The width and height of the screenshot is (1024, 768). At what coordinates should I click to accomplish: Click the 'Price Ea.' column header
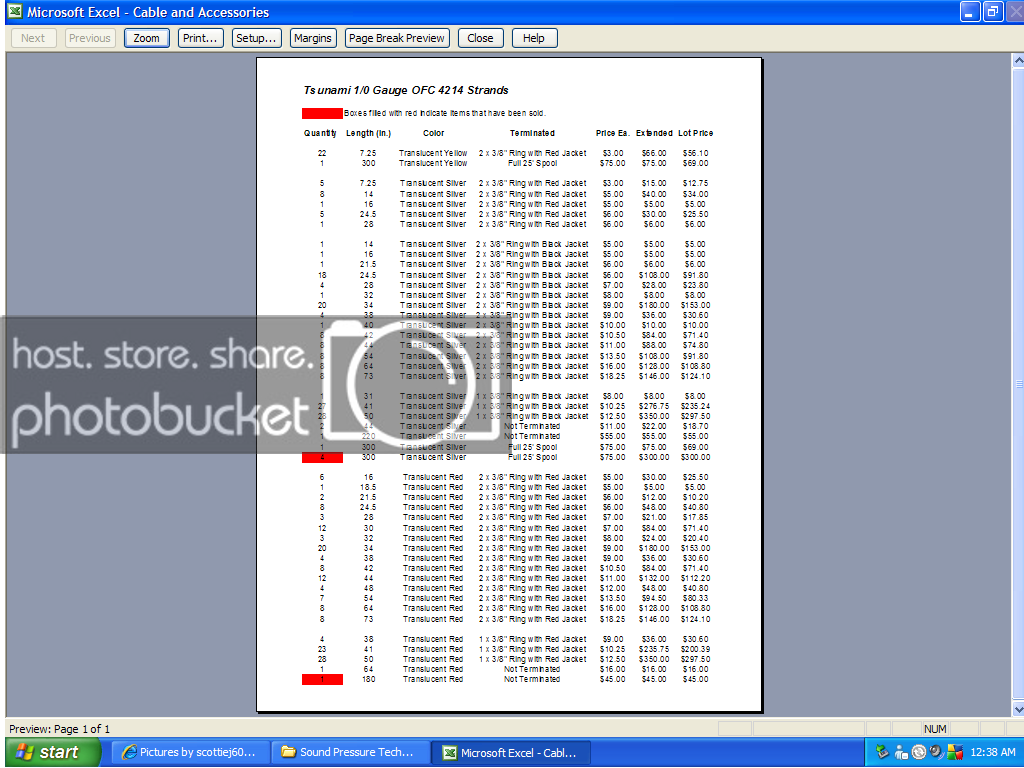(613, 133)
